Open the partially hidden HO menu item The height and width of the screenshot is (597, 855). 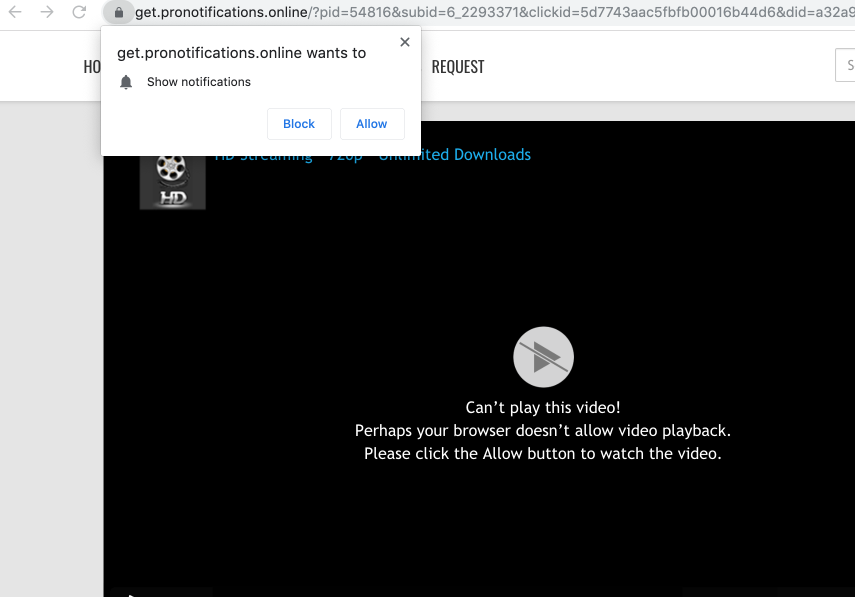[x=92, y=67]
